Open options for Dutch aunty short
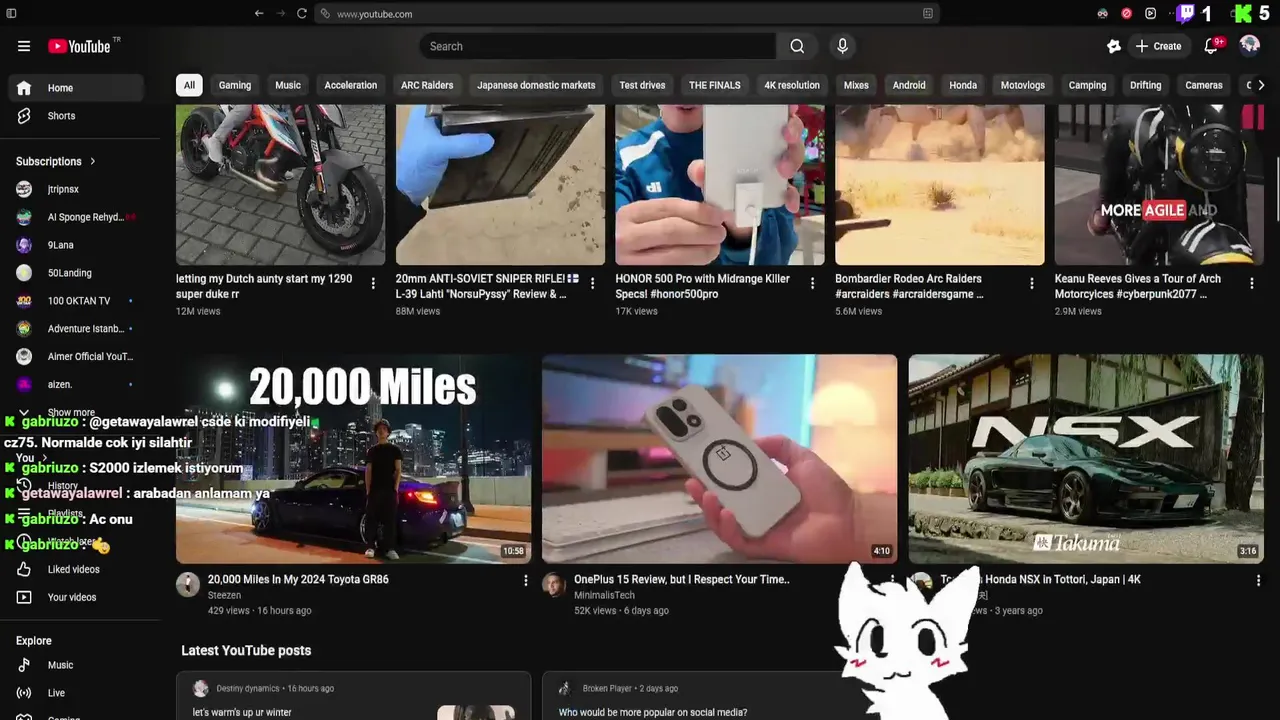 tap(373, 284)
